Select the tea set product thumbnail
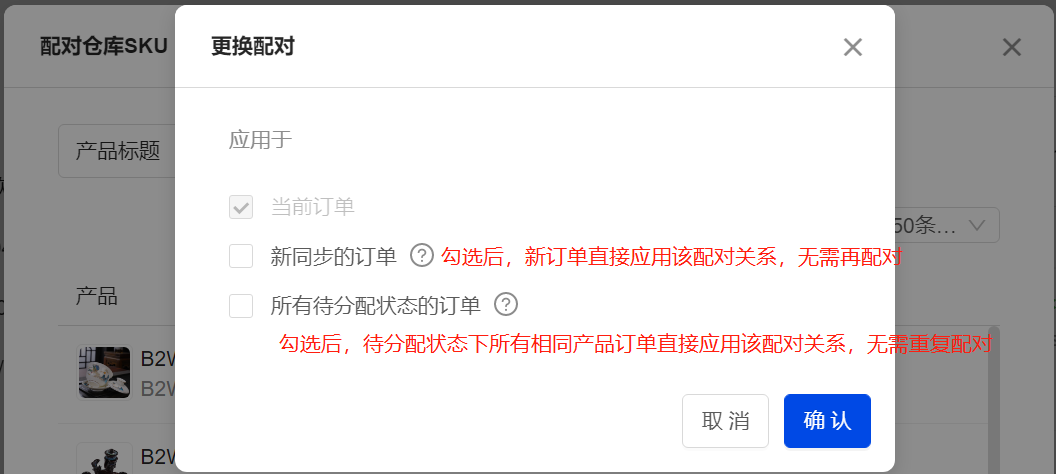The width and height of the screenshot is (1056, 474). pos(104,372)
